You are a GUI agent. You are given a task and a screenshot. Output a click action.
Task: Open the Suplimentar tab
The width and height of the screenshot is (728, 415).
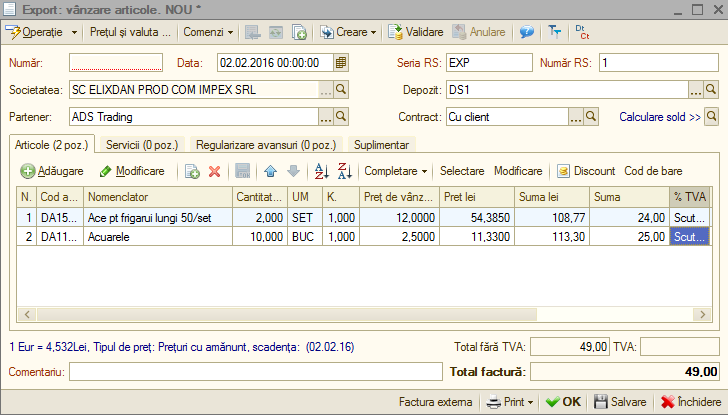click(381, 145)
